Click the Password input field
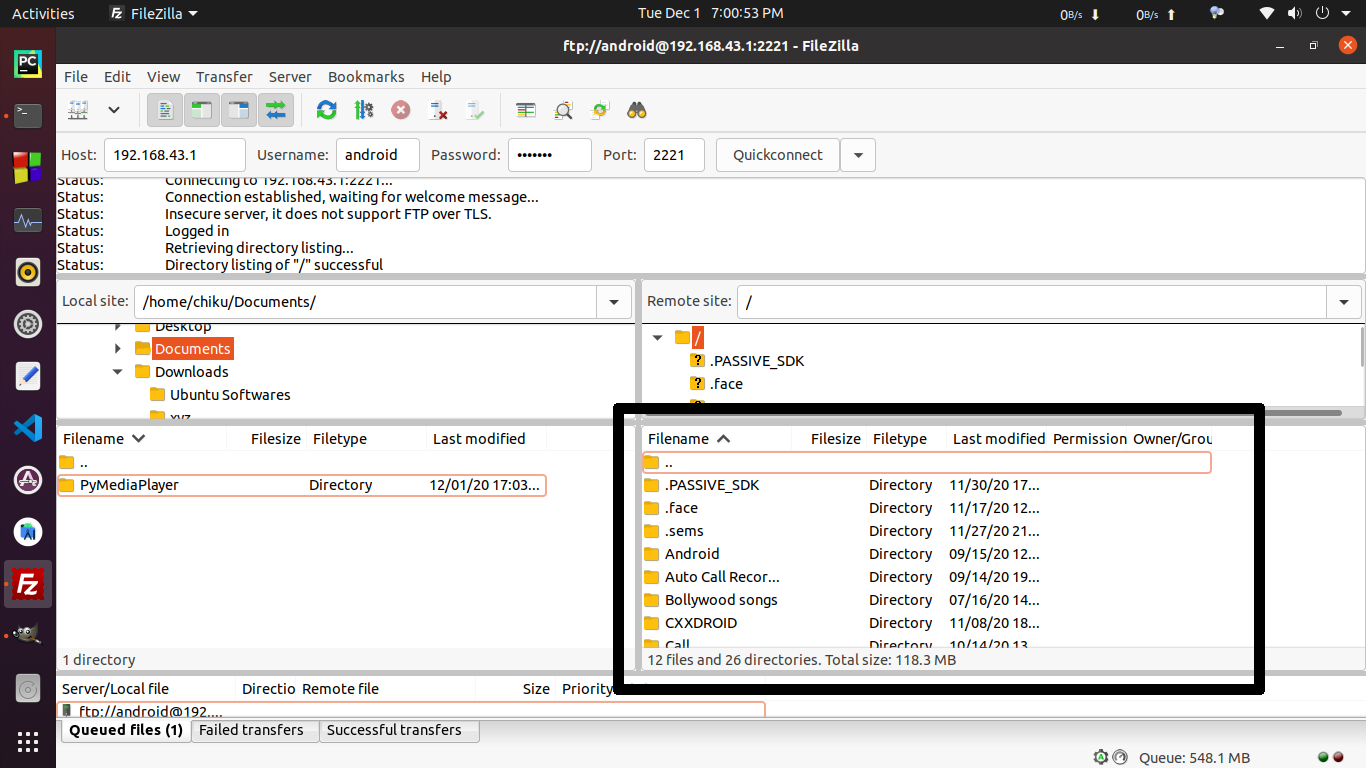Image resolution: width=1366 pixels, height=768 pixels. click(550, 155)
